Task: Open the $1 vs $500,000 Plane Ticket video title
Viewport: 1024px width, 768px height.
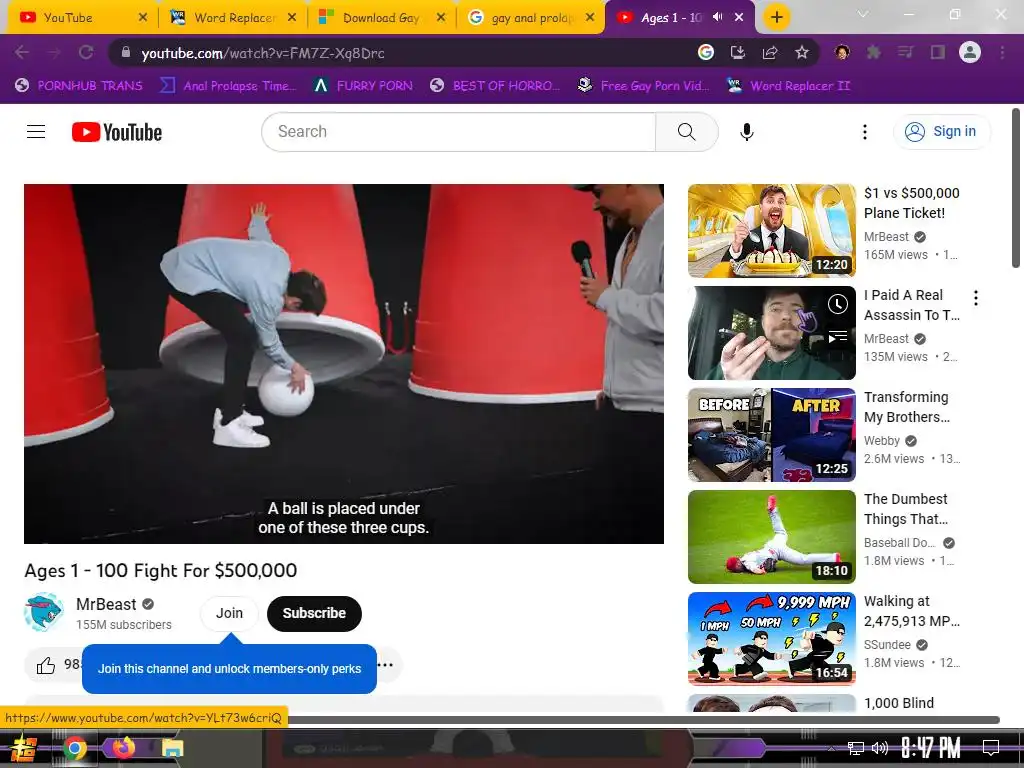Action: click(912, 203)
